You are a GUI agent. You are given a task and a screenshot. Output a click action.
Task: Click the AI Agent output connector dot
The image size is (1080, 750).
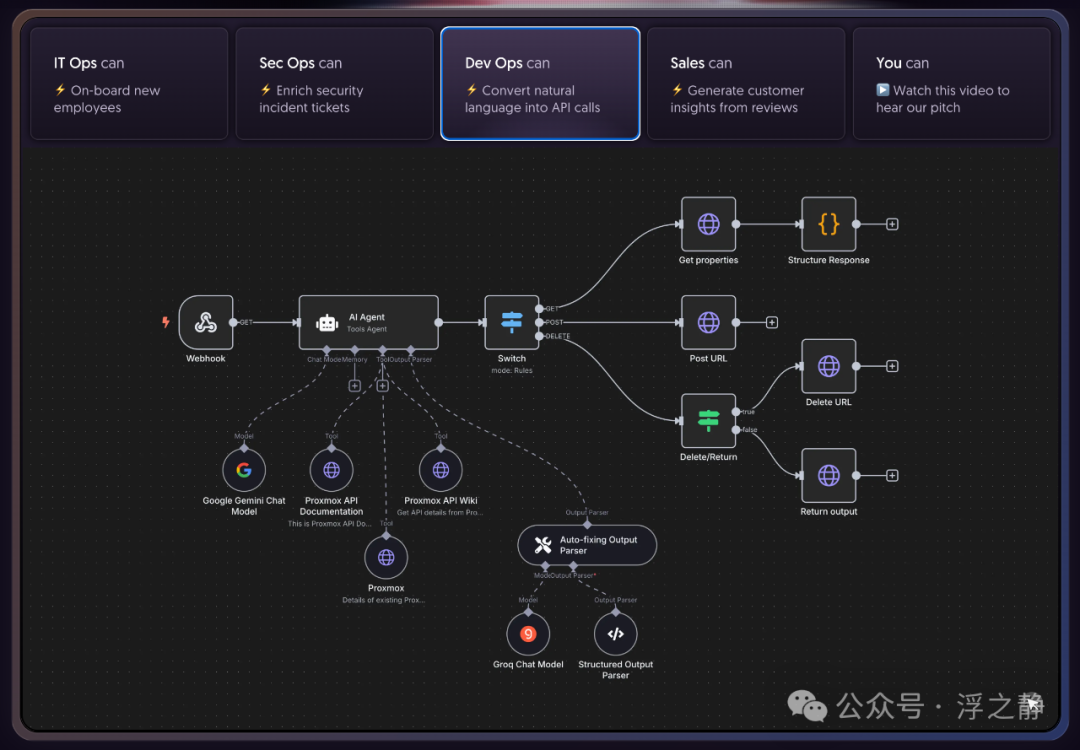point(439,322)
